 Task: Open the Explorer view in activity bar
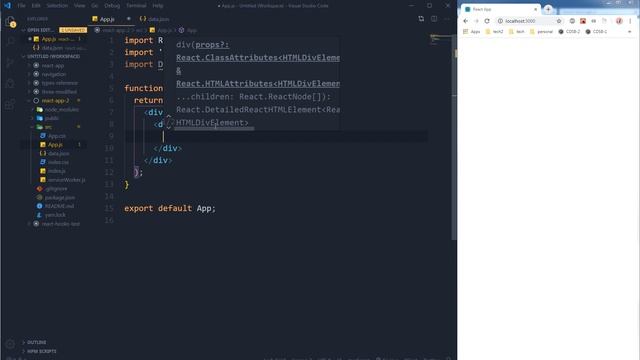[10, 22]
